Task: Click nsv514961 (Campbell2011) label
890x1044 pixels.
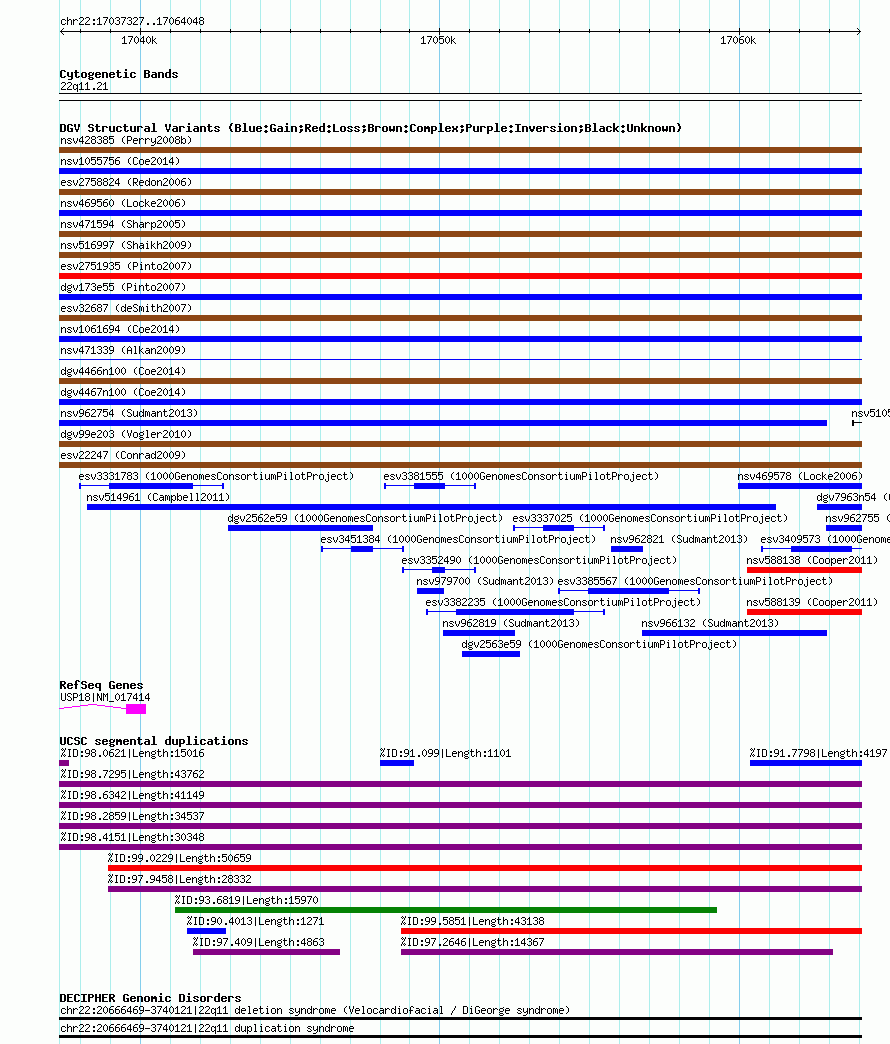Action: tap(158, 497)
